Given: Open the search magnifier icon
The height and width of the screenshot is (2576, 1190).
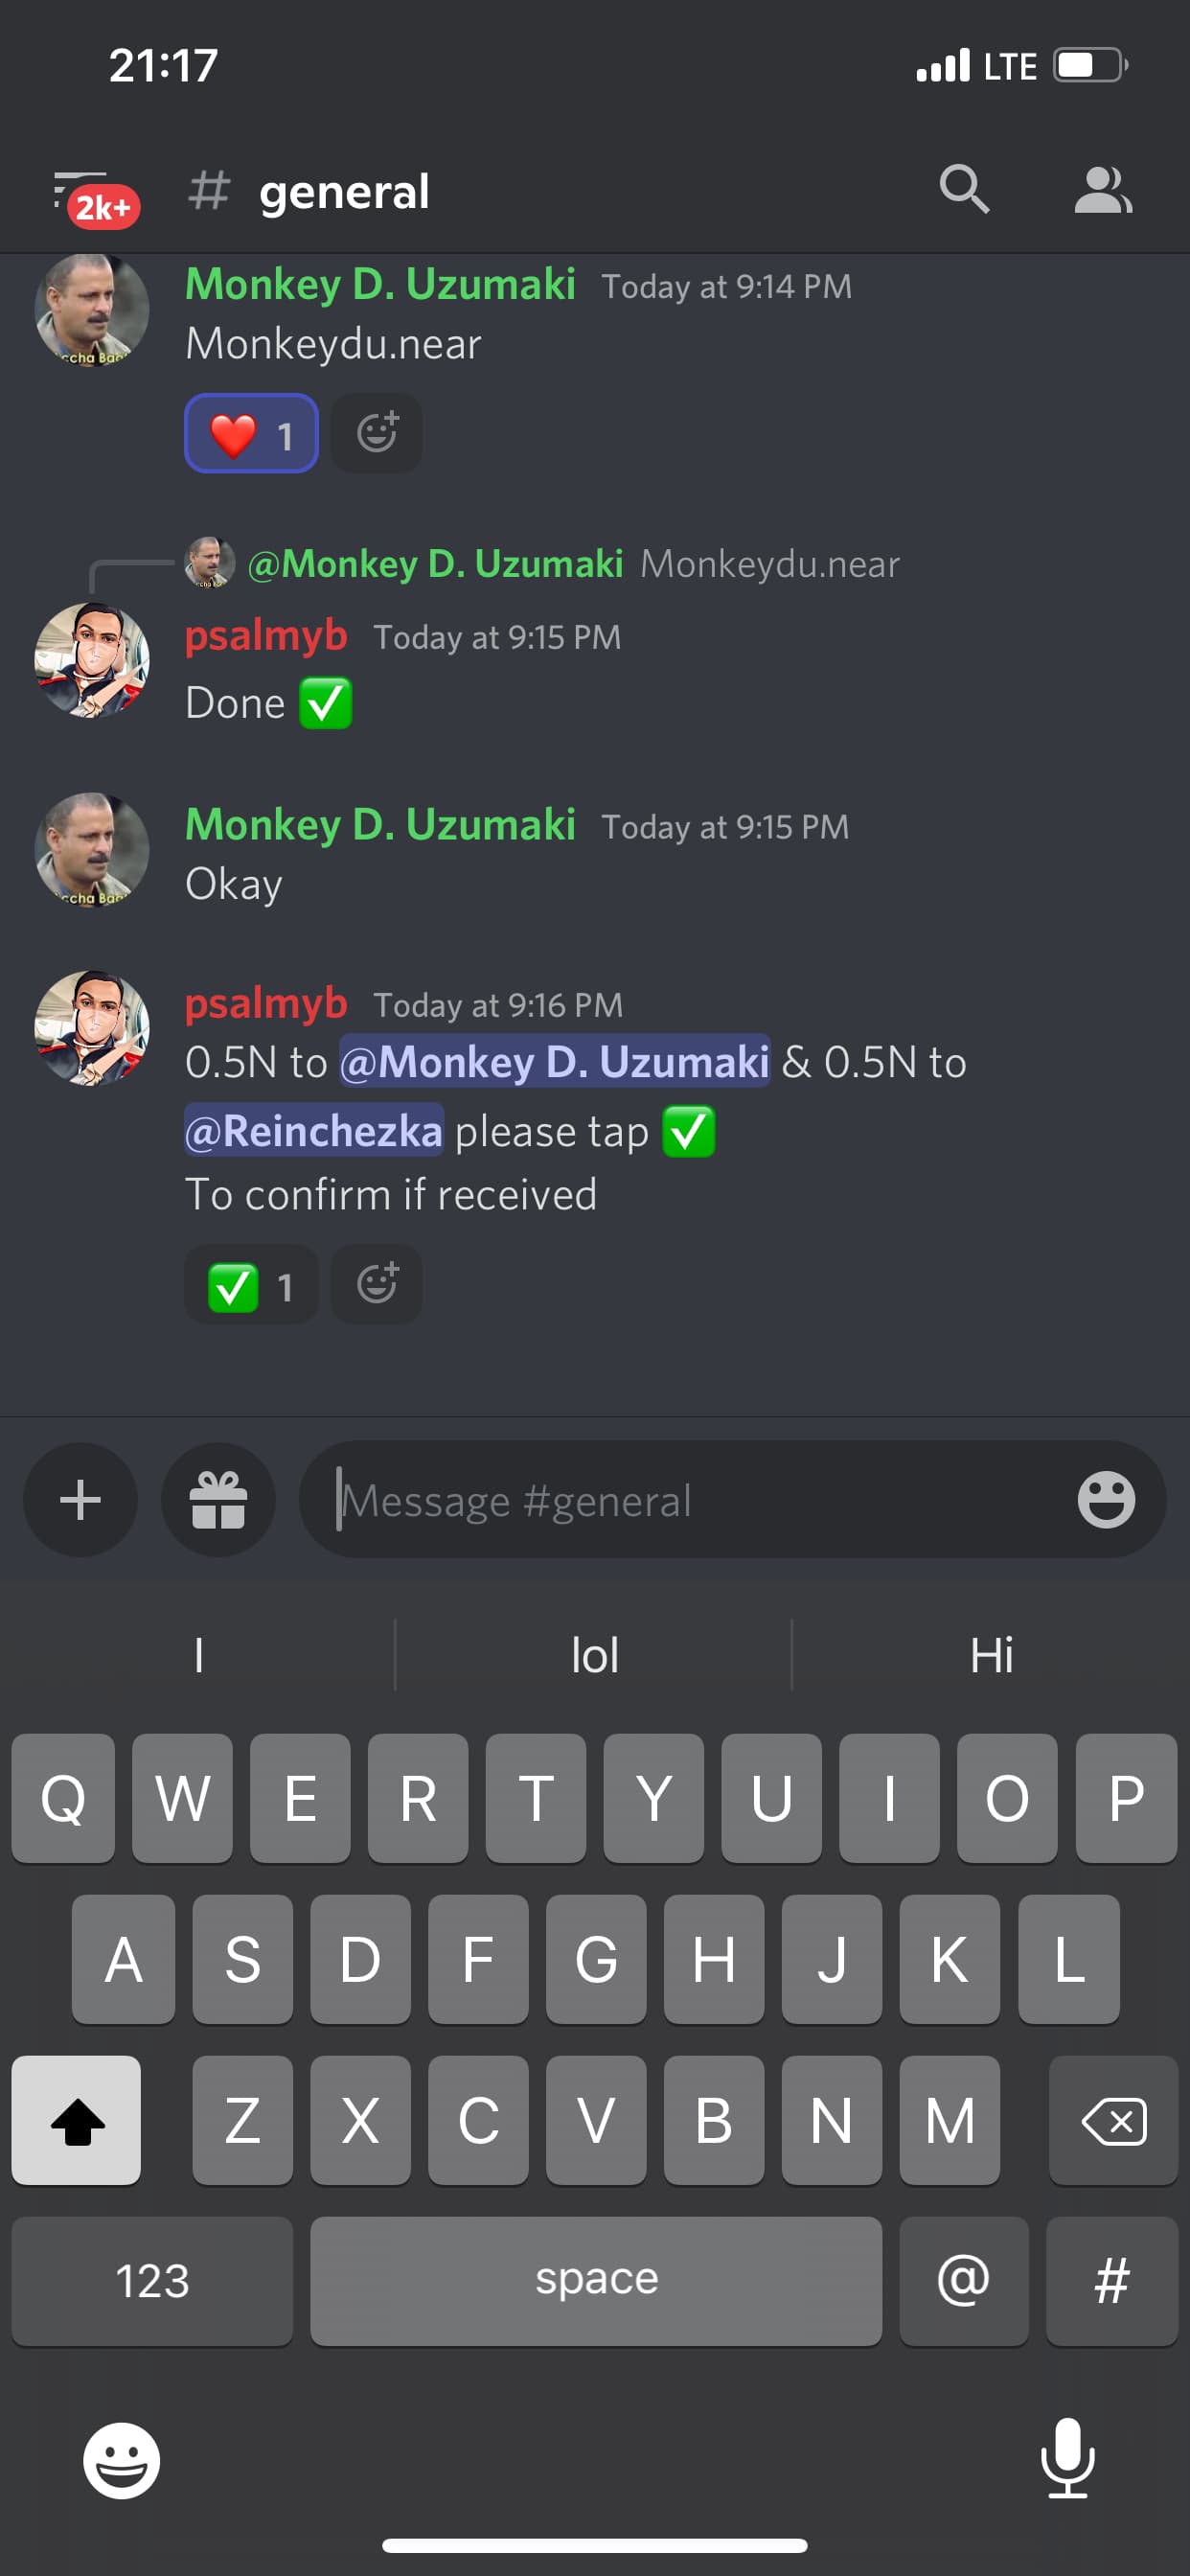Looking at the screenshot, I should point(964,189).
